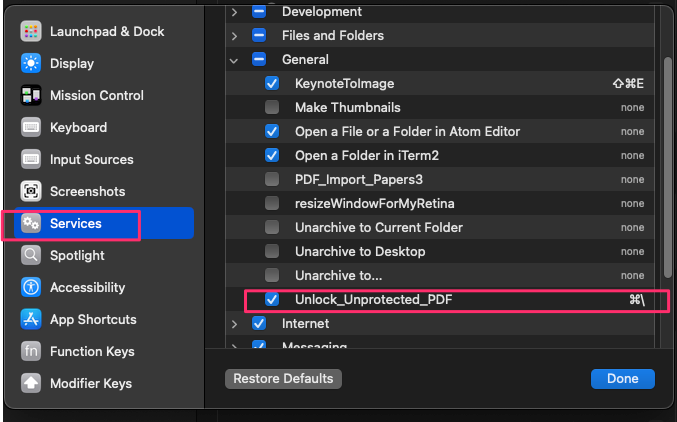Check Unarchive to Current Folder
This screenshot has width=677, height=422.
click(x=272, y=227)
